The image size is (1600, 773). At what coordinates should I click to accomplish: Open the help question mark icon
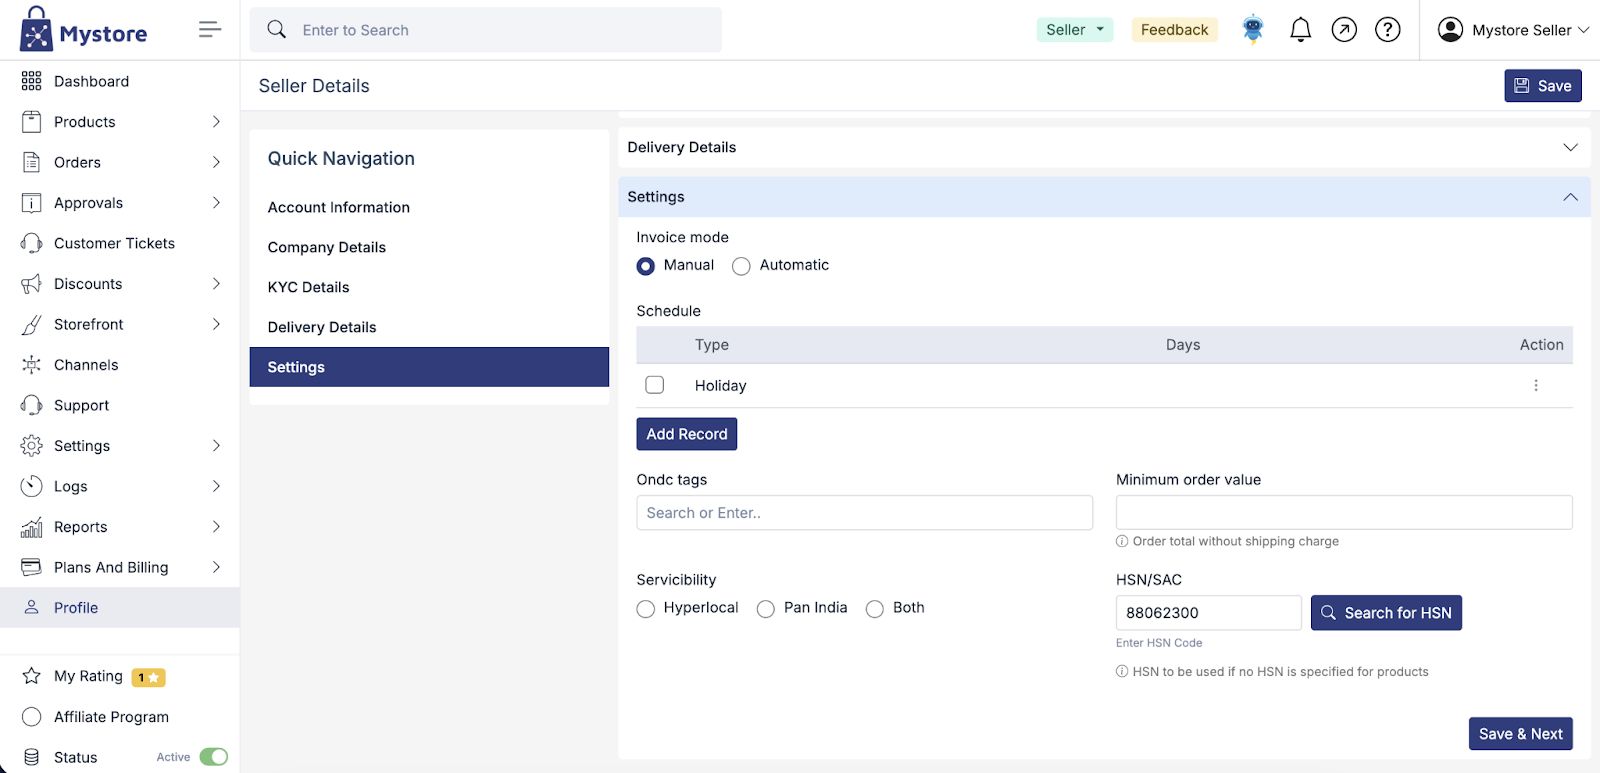click(x=1387, y=30)
